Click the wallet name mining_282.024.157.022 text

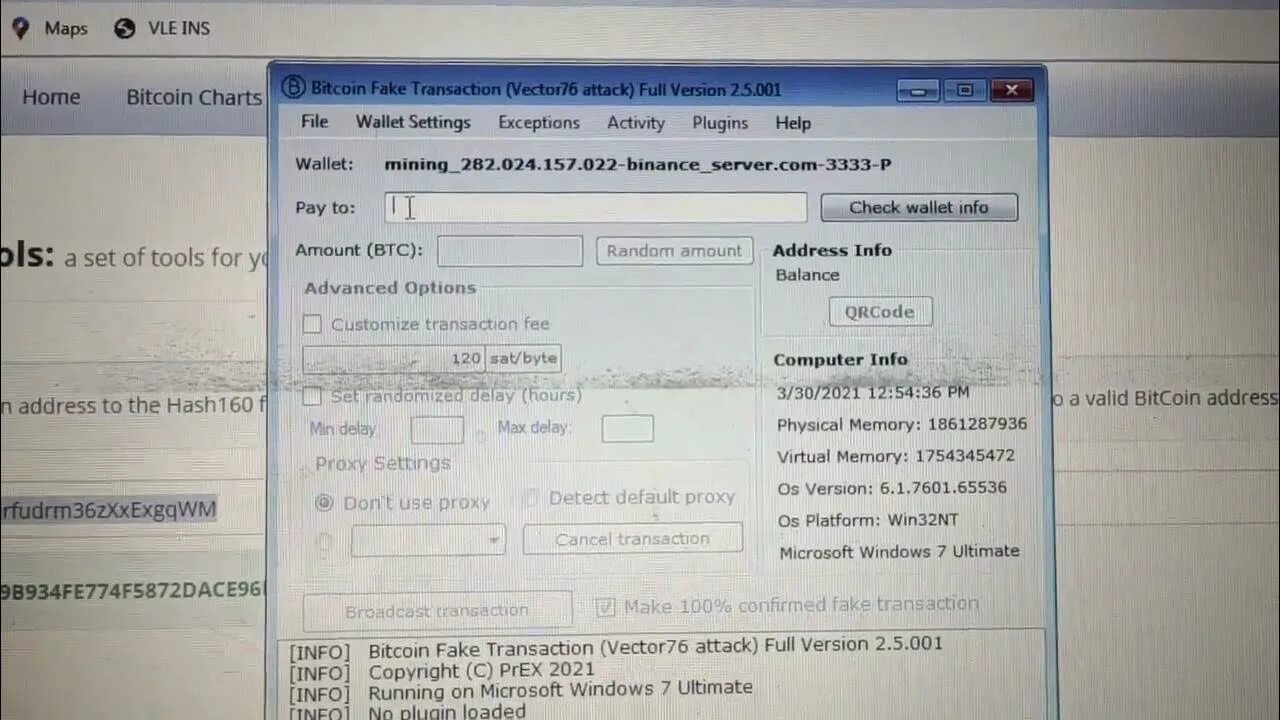tap(638, 164)
